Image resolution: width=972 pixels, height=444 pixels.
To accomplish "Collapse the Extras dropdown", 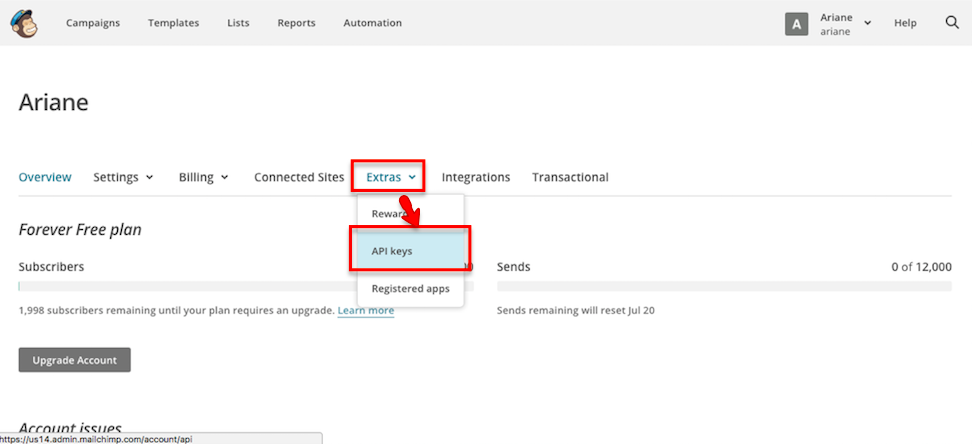I will pos(391,177).
